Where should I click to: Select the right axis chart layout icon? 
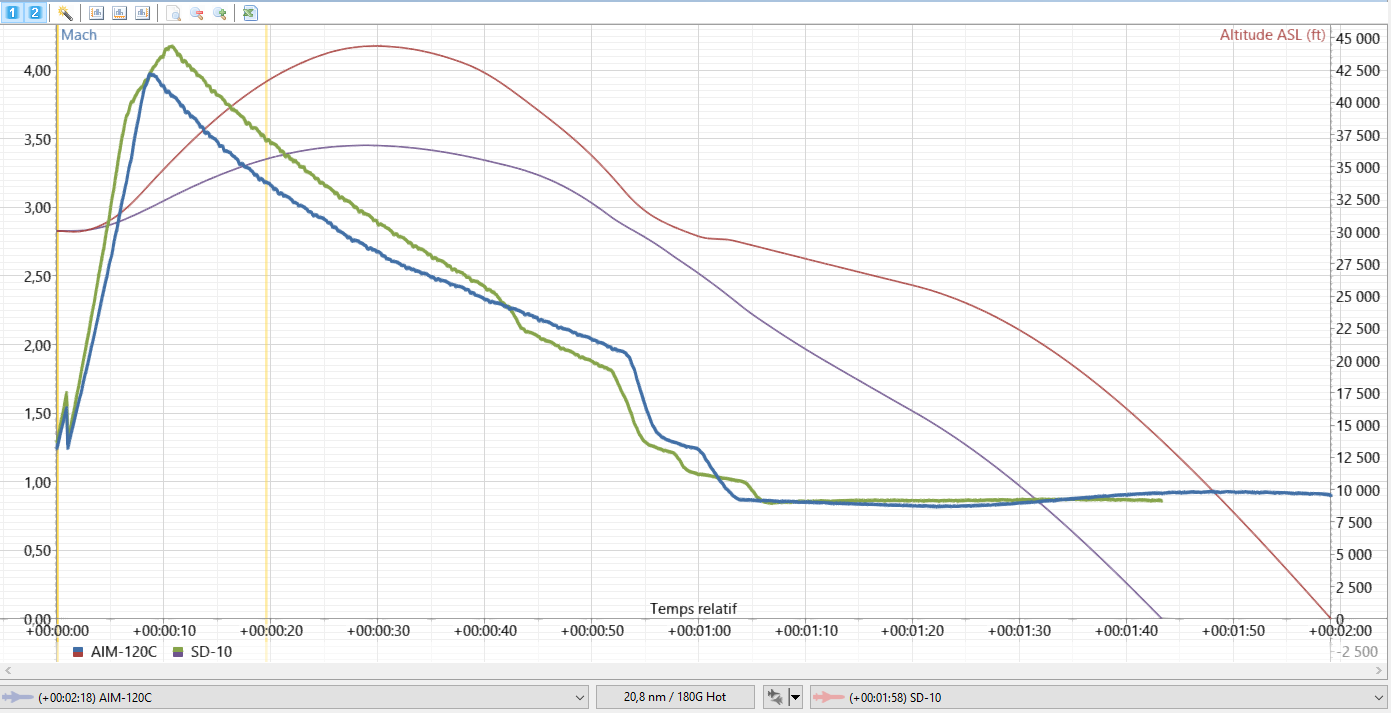tap(142, 13)
